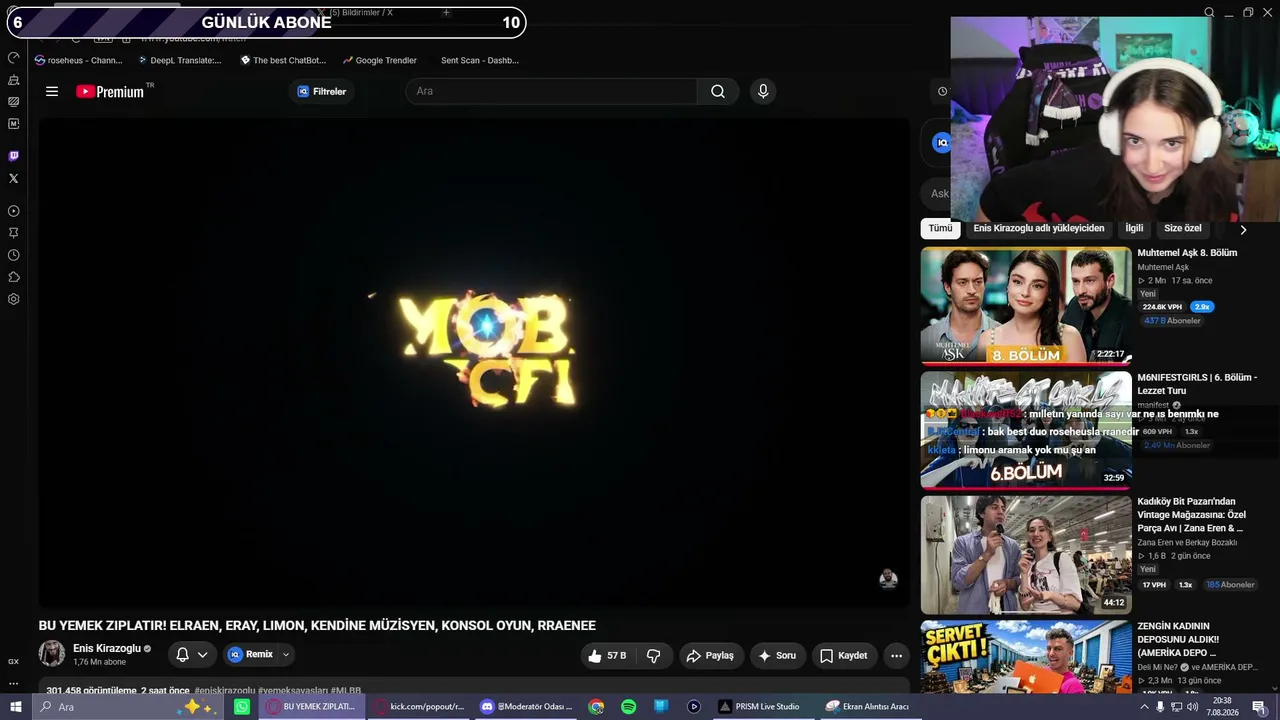Open Twitch in the browser sidebar
The width and height of the screenshot is (1280, 720).
[13, 156]
